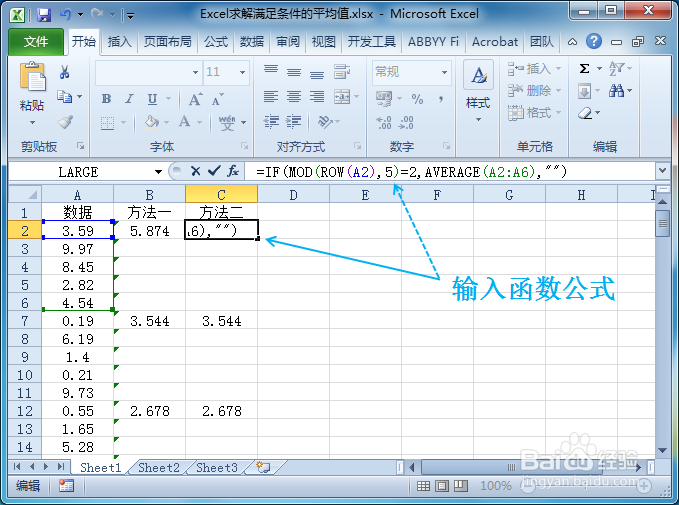Click the font color A icon
The width and height of the screenshot is (679, 505).
(185, 122)
